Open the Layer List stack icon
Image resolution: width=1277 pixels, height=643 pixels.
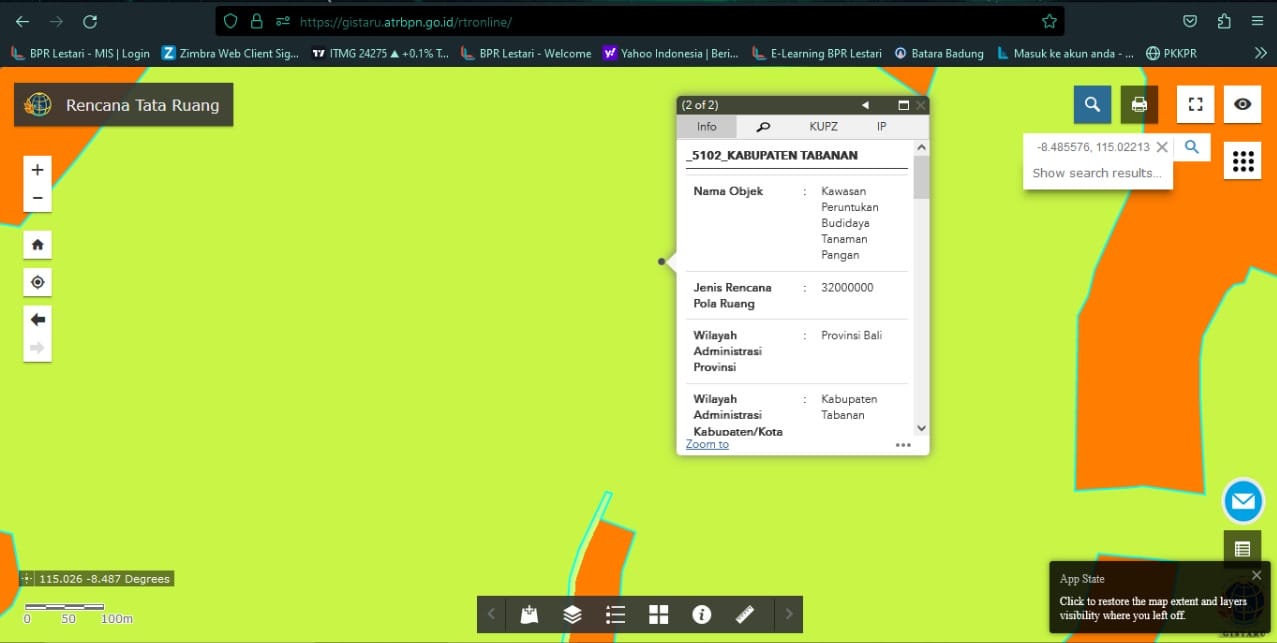(x=572, y=615)
